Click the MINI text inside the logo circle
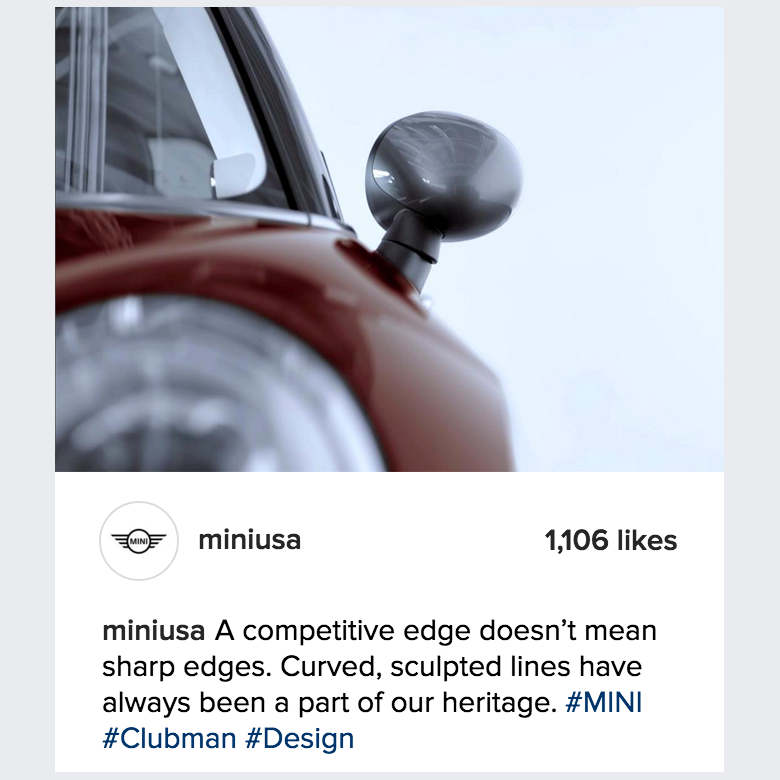This screenshot has width=780, height=780. click(x=139, y=541)
